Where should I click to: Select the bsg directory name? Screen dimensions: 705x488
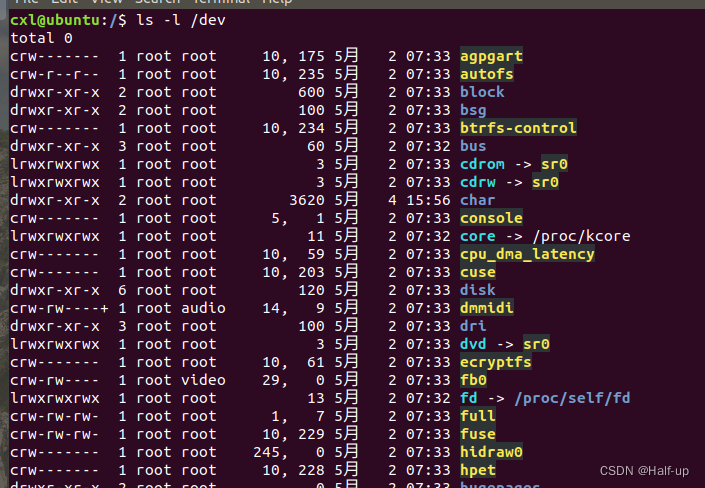pyautogui.click(x=473, y=110)
